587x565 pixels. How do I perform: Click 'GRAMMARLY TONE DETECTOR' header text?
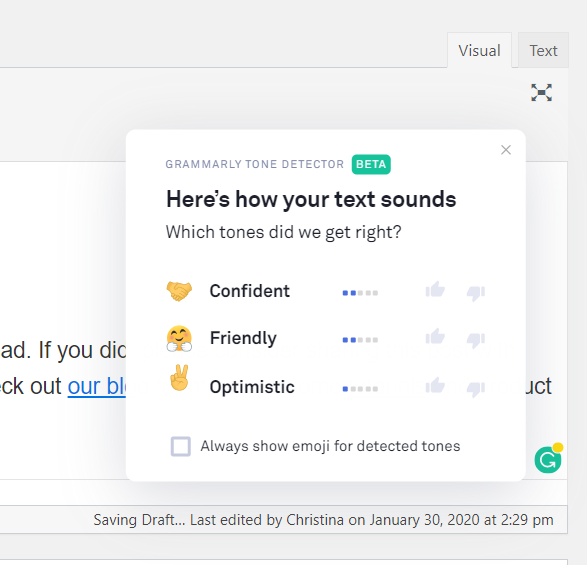[255, 164]
